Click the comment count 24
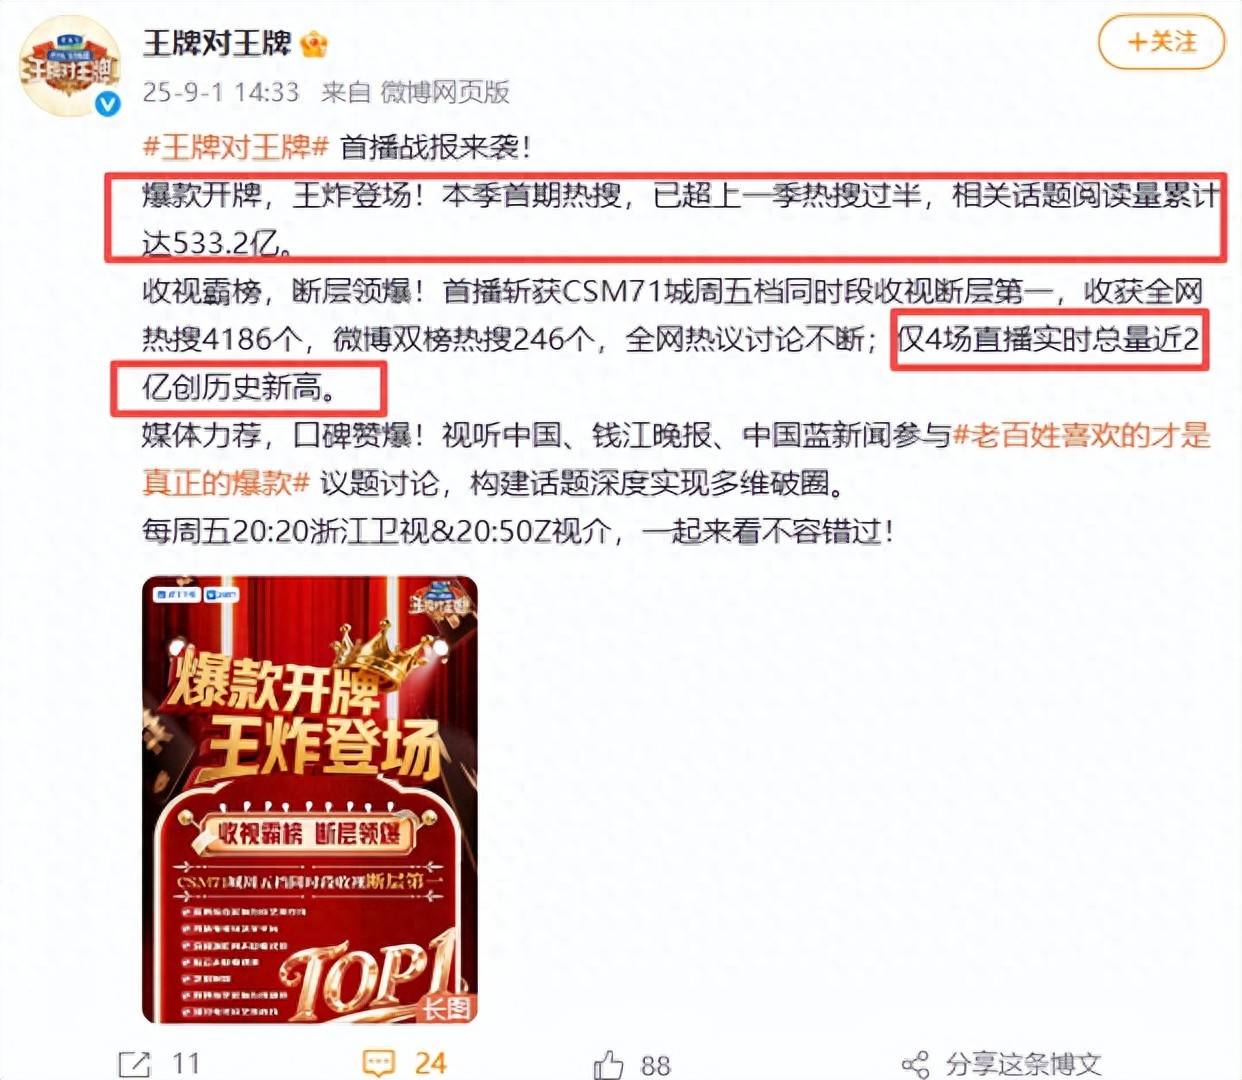Image resolution: width=1242 pixels, height=1080 pixels. pyautogui.click(x=430, y=1063)
